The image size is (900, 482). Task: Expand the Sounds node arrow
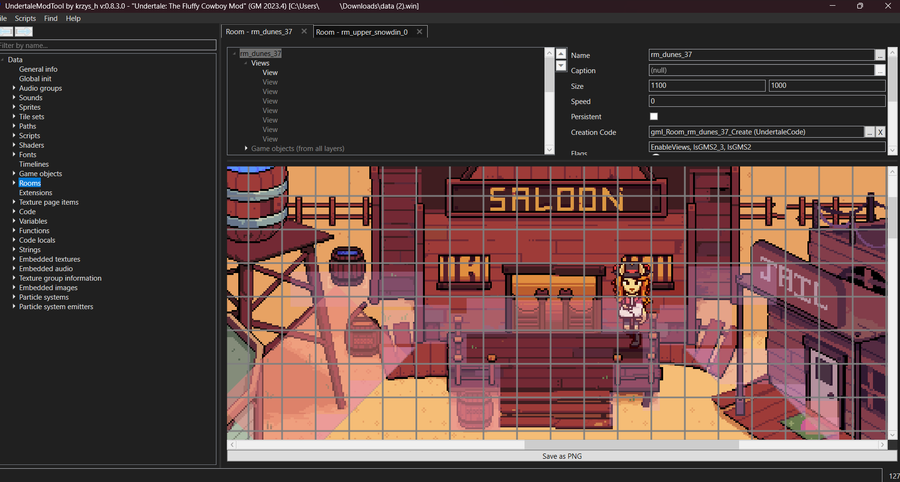14,98
